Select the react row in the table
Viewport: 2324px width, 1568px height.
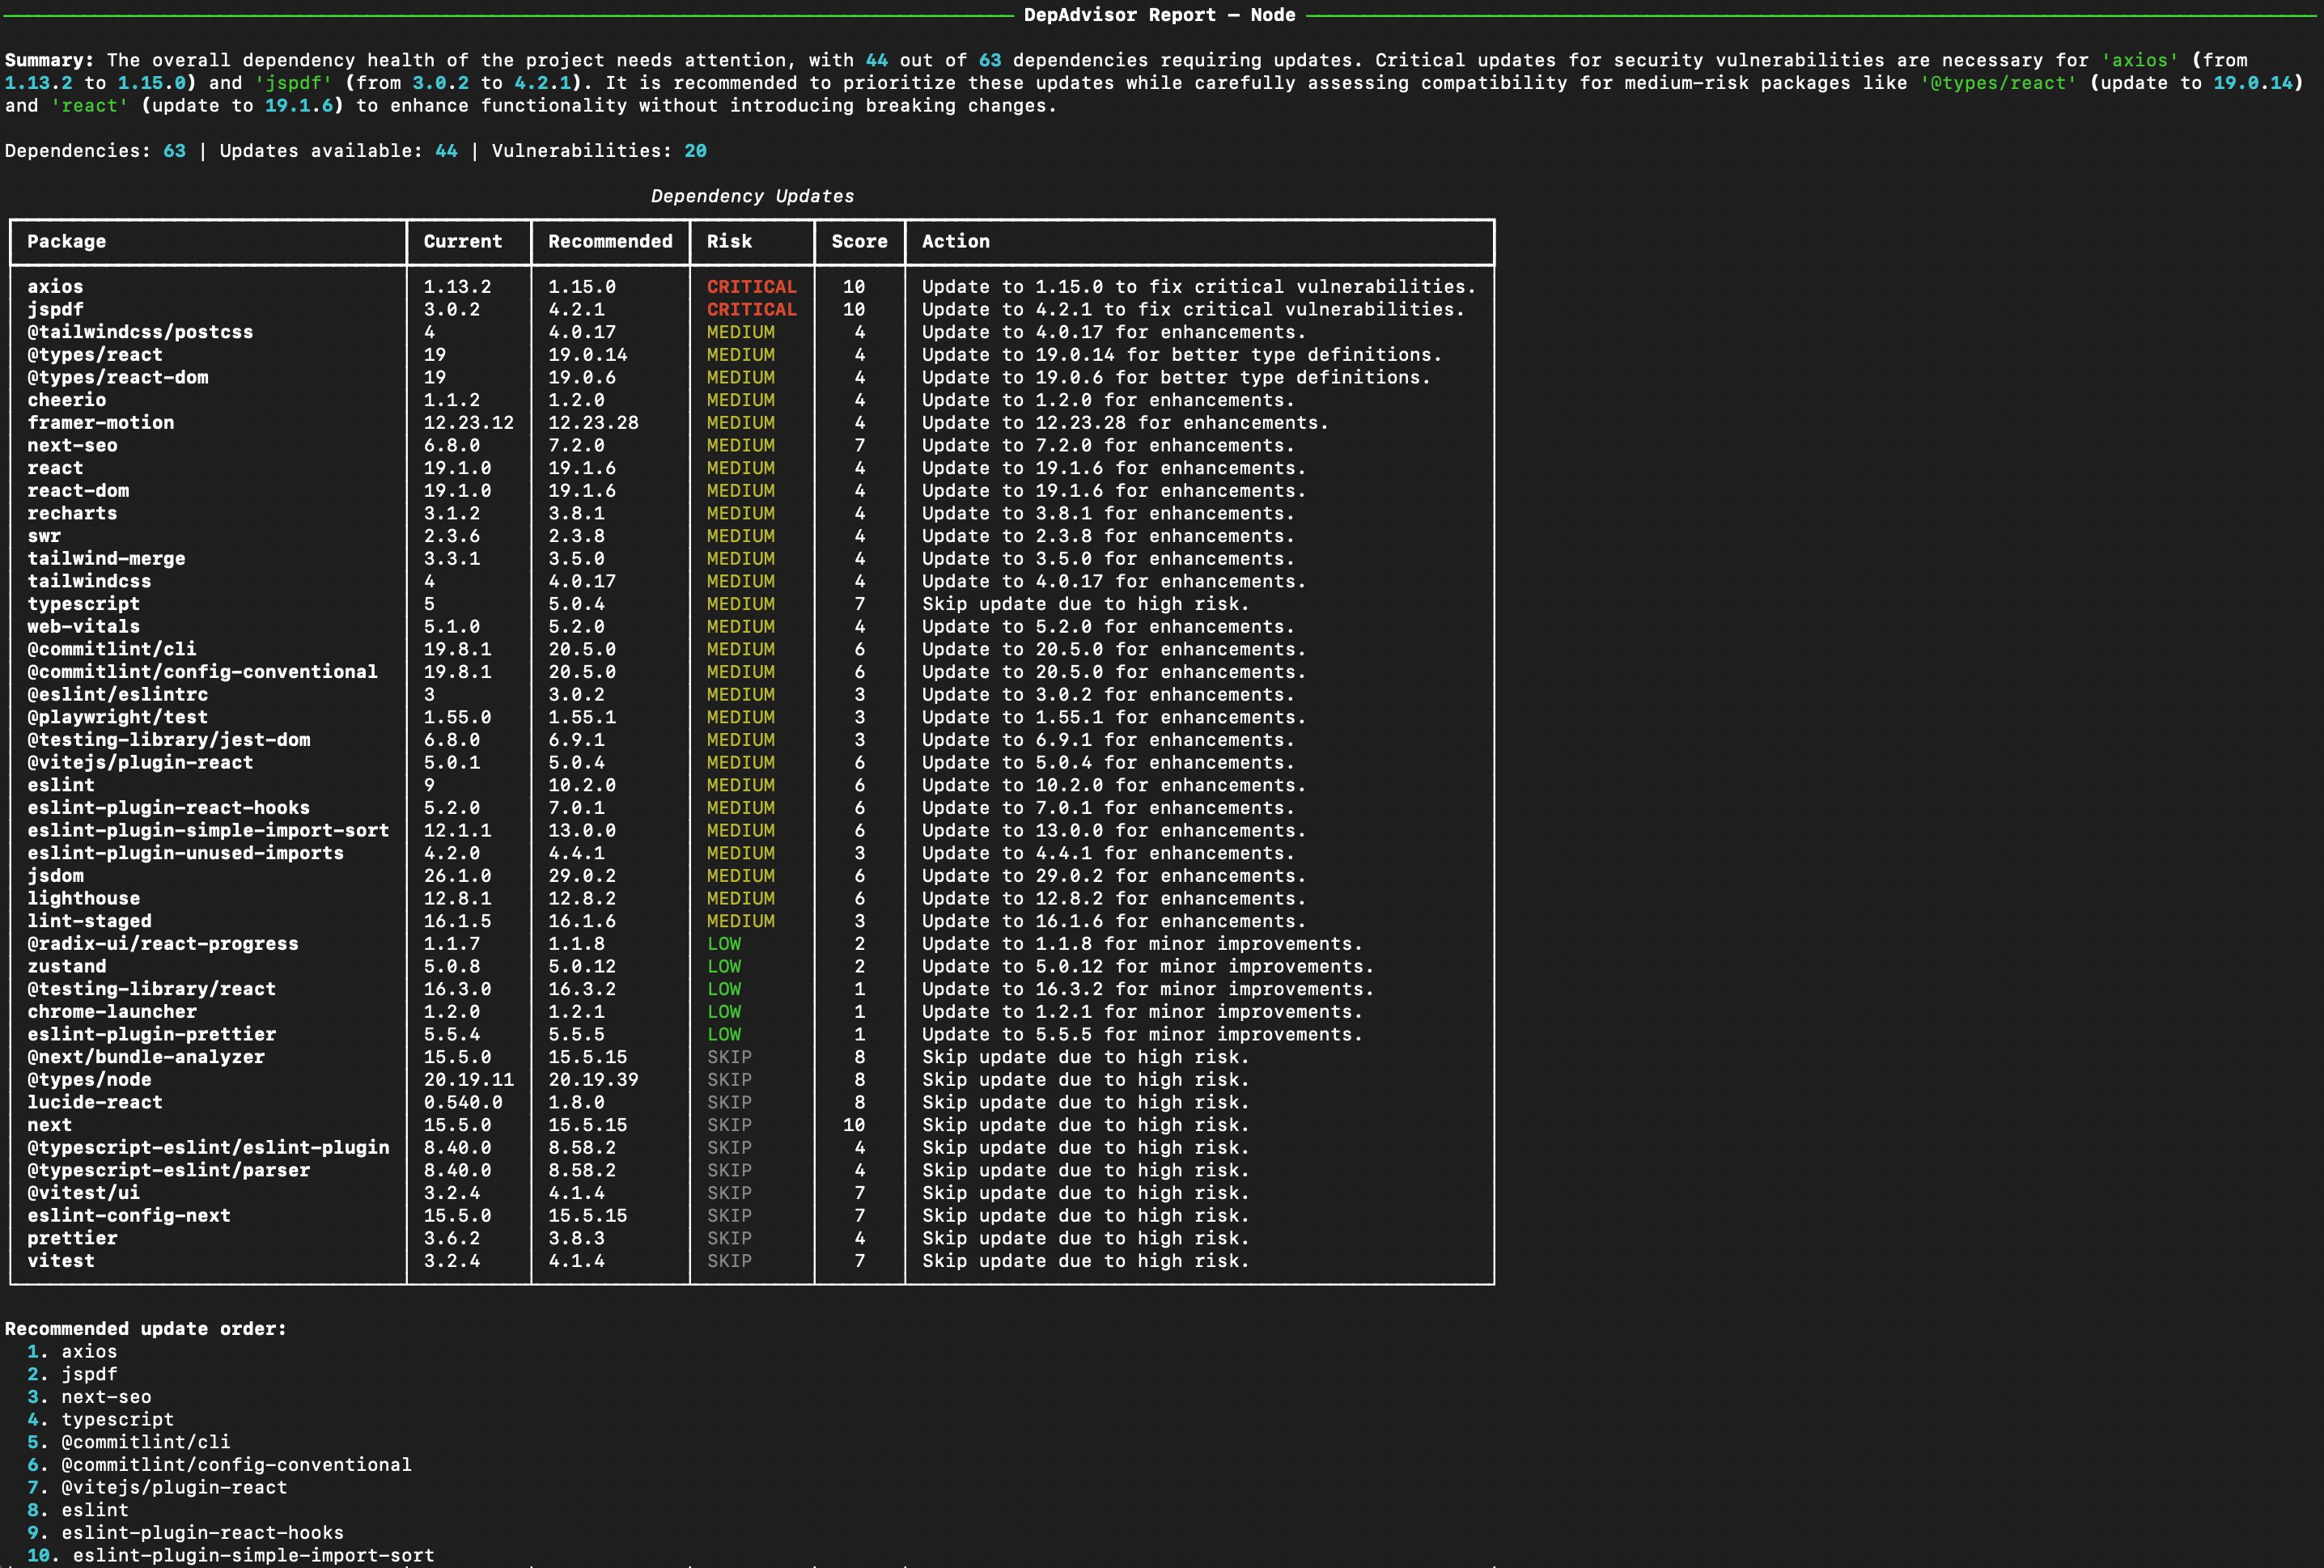click(55, 467)
